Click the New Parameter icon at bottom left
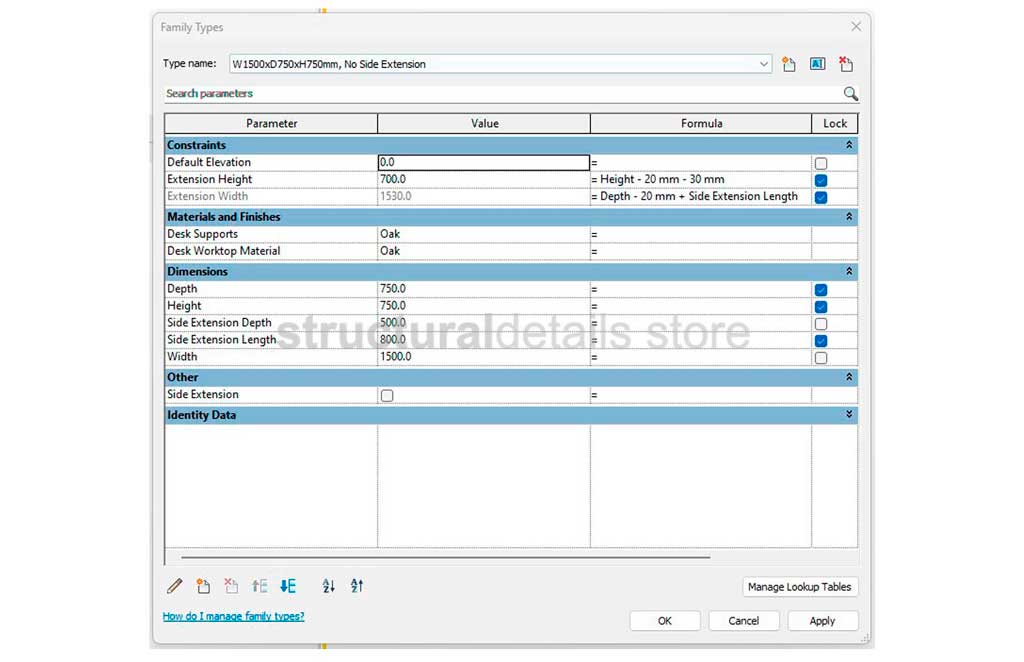 click(203, 586)
